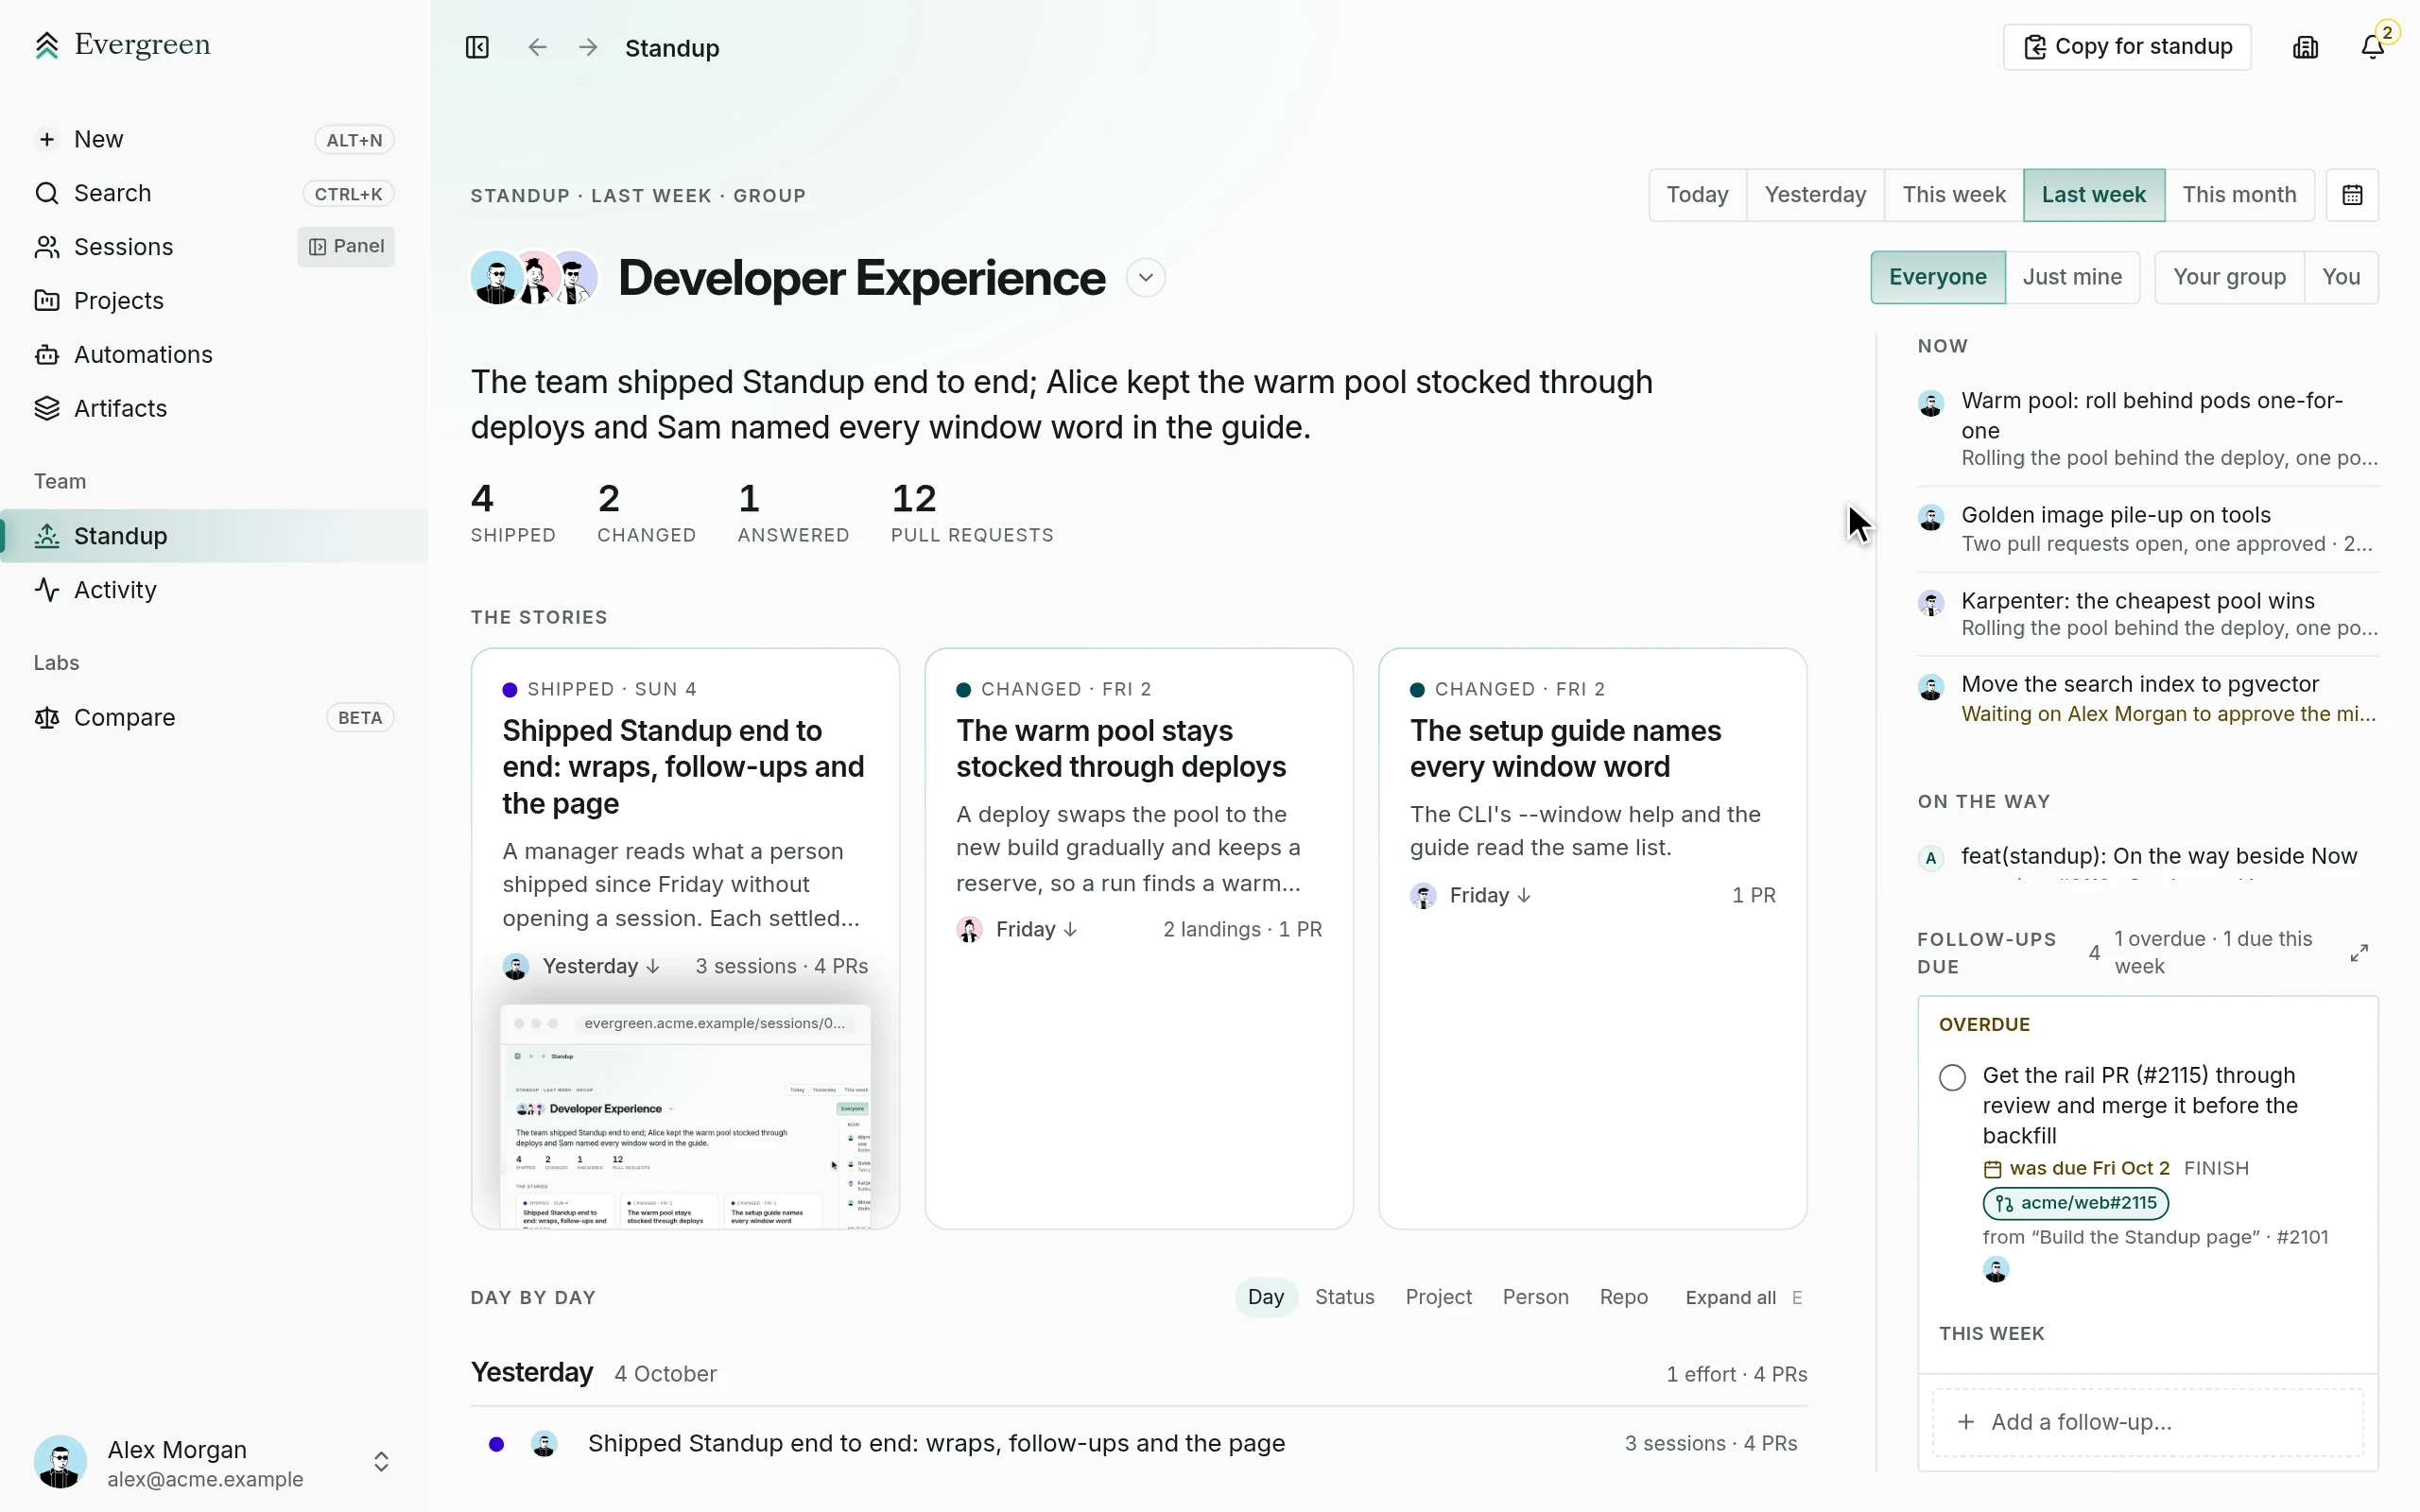2420x1512 pixels.
Task: Click Copy for standup button
Action: [x=2127, y=47]
